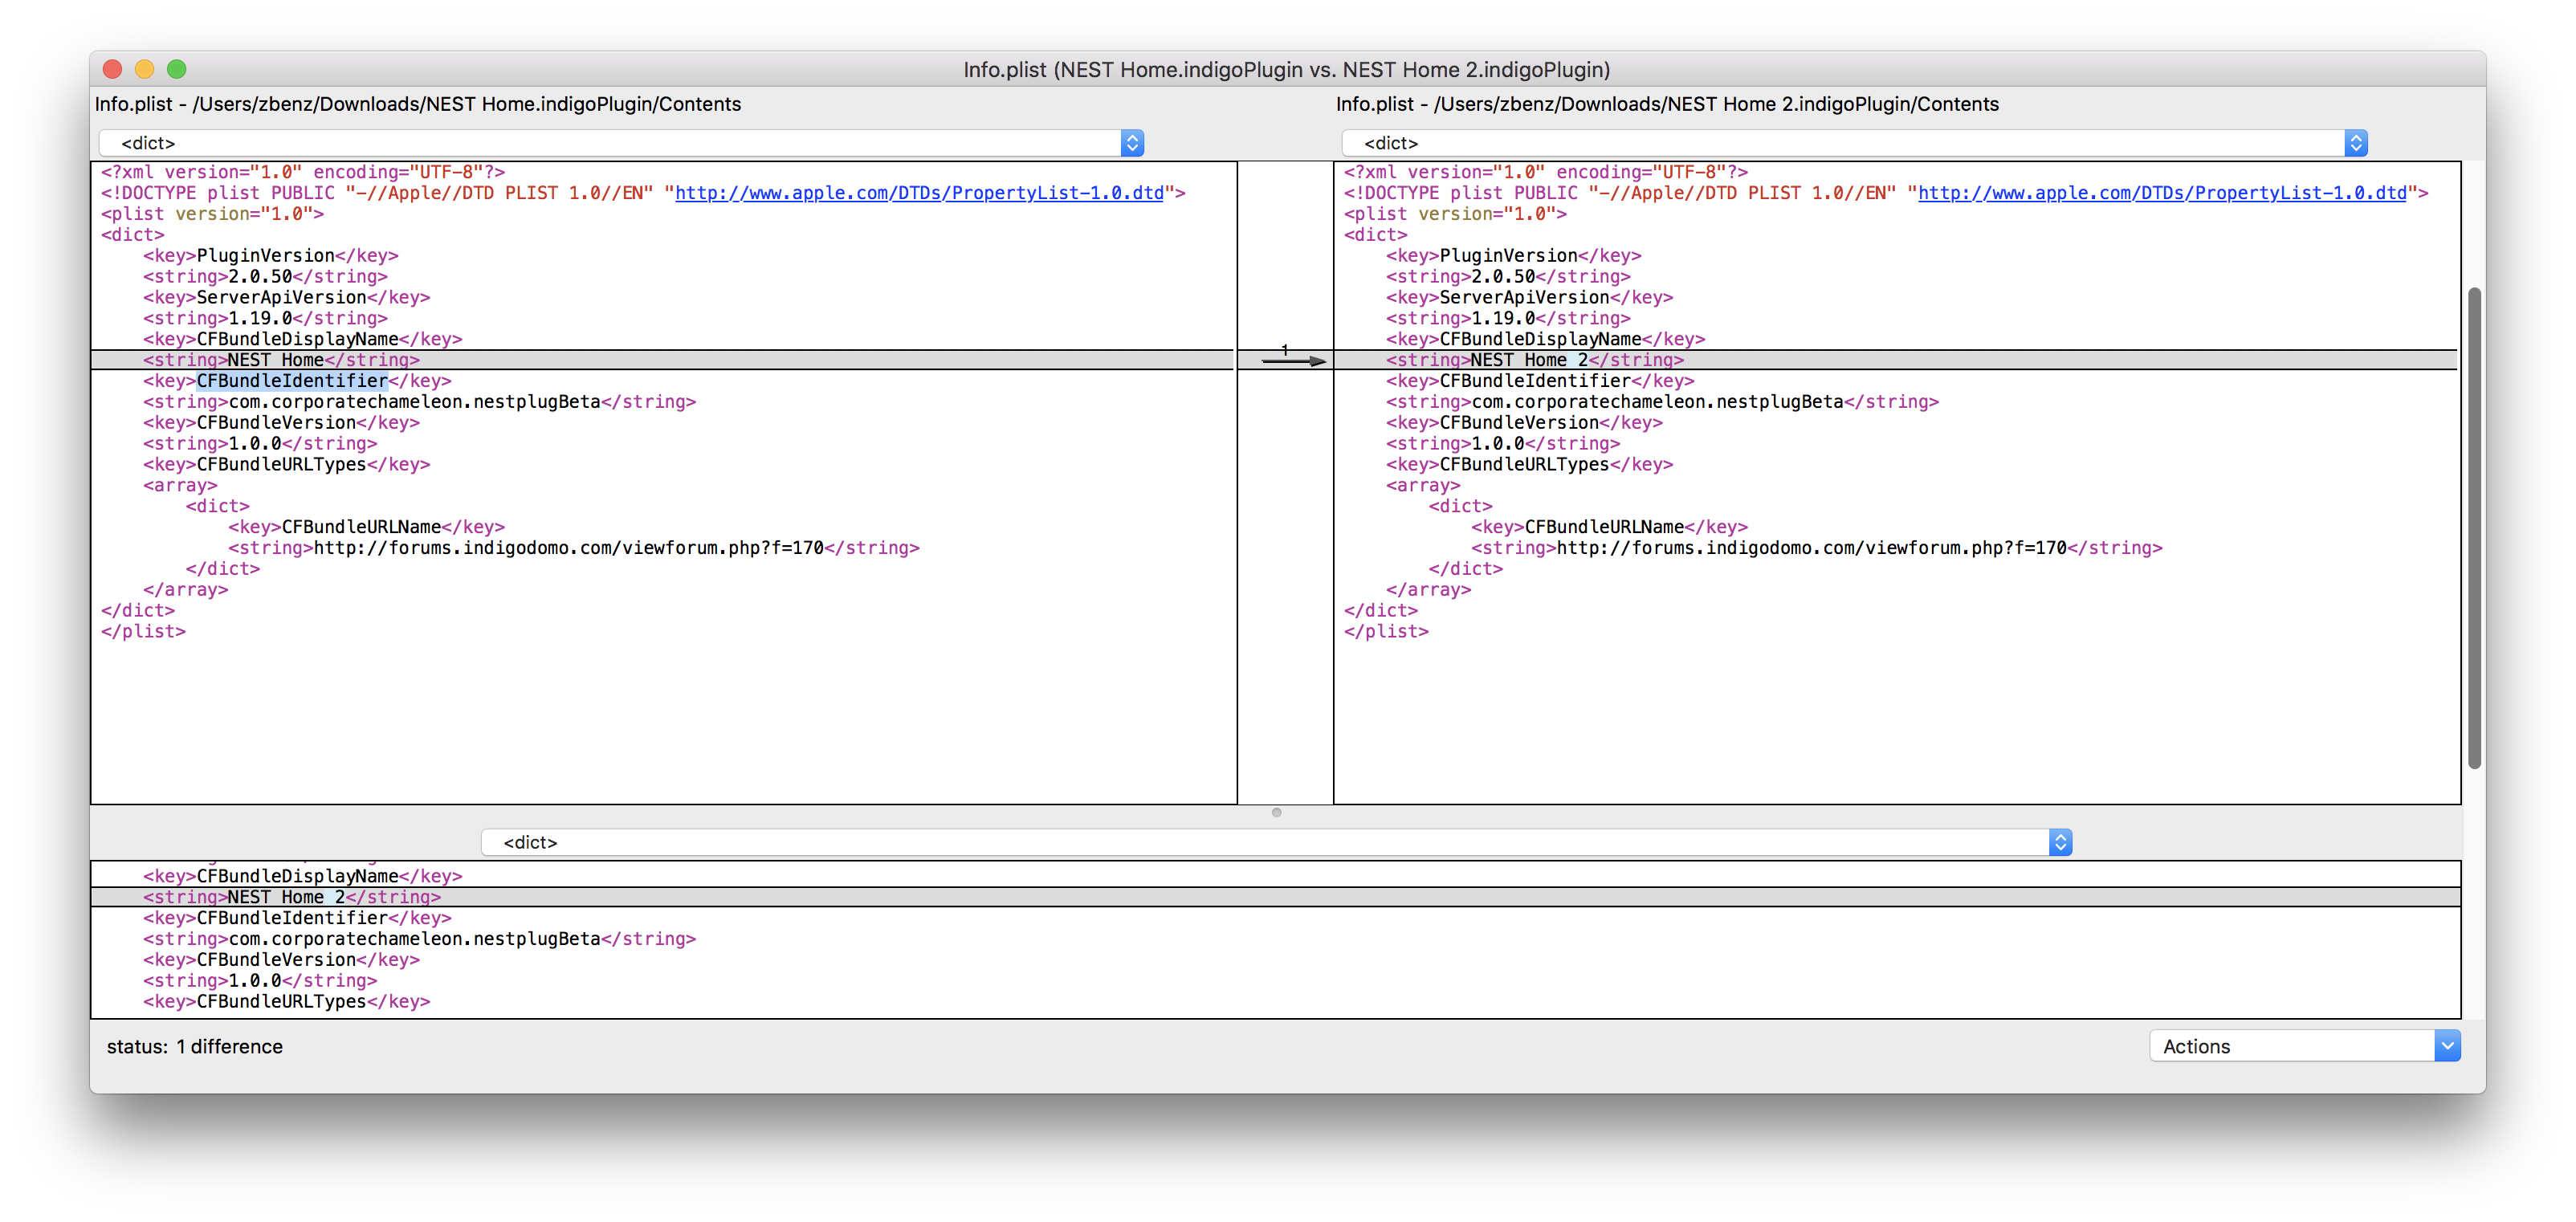The image size is (2576, 1222).
Task: Click NEST Home 2 line in merge pane
Action: (x=1276, y=897)
